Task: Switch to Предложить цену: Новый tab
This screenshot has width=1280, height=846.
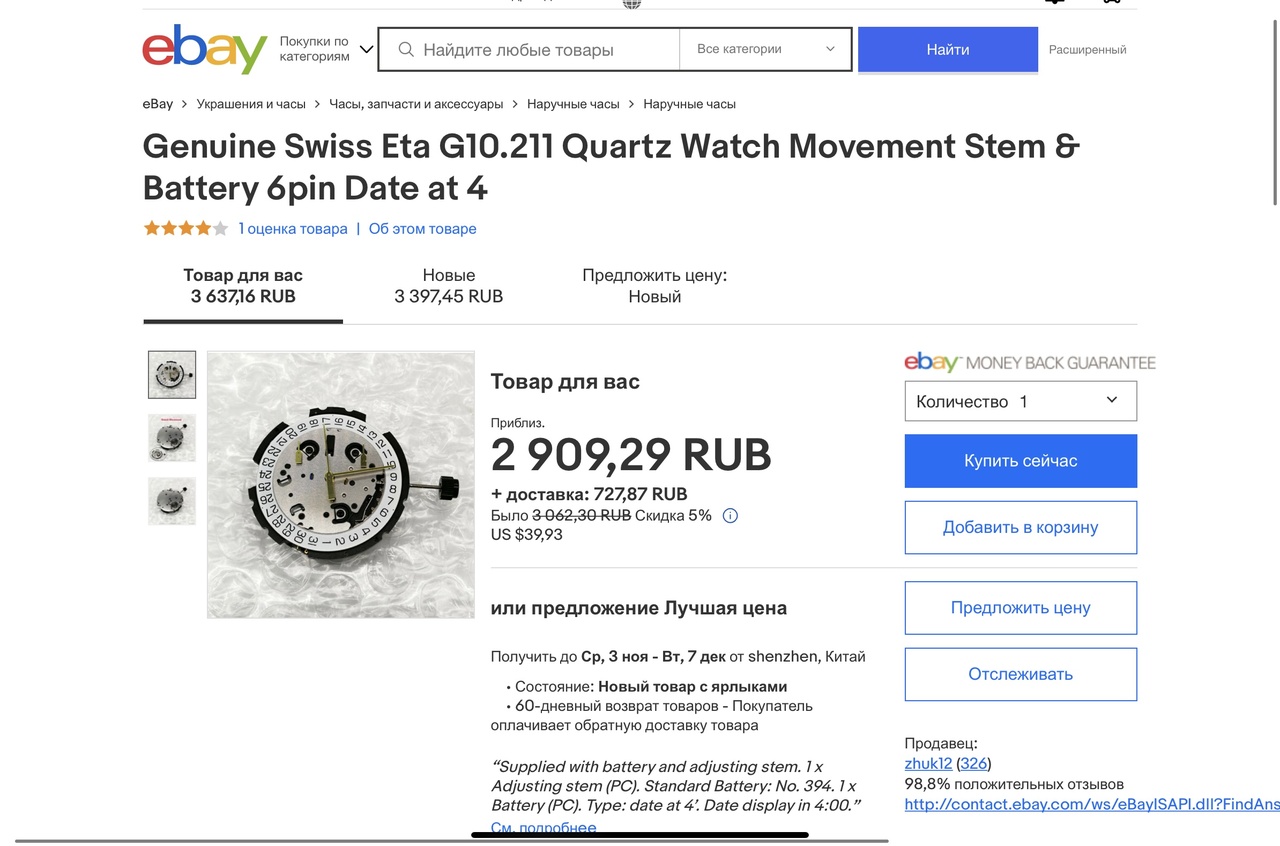Action: click(655, 286)
